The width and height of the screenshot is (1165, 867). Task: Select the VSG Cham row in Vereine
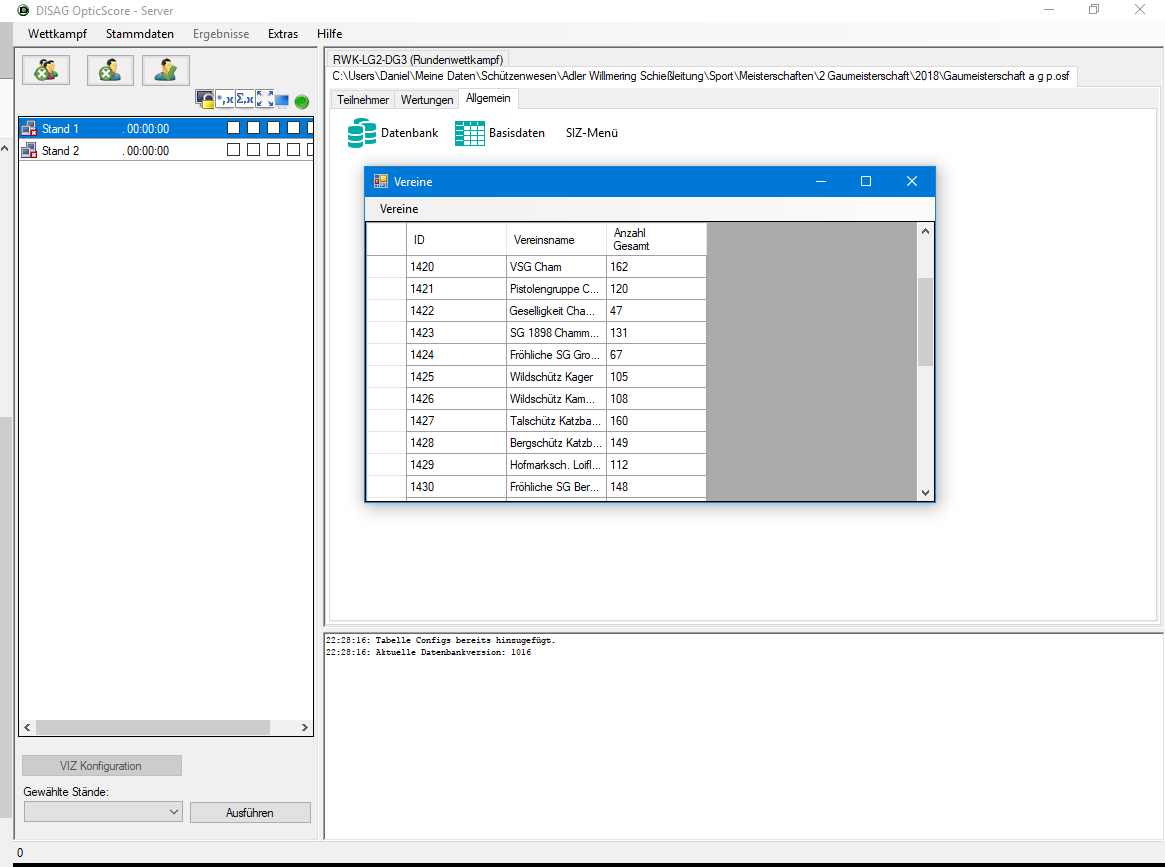(x=556, y=267)
